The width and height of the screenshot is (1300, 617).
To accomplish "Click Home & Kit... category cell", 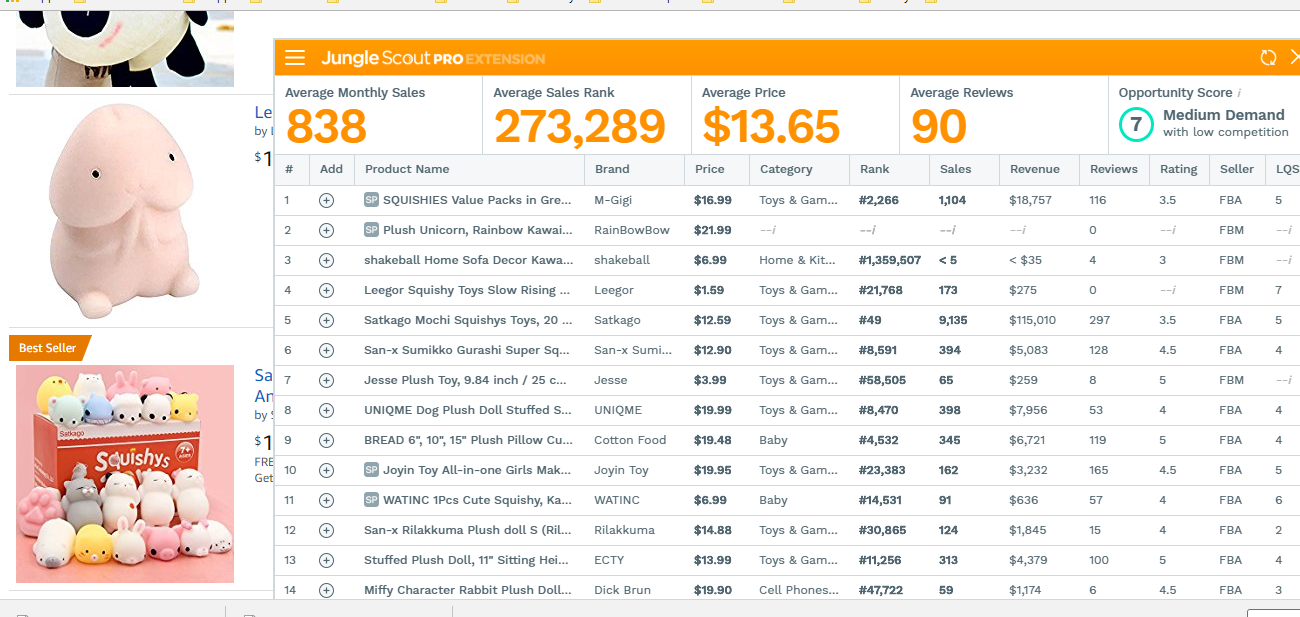I will pos(797,260).
